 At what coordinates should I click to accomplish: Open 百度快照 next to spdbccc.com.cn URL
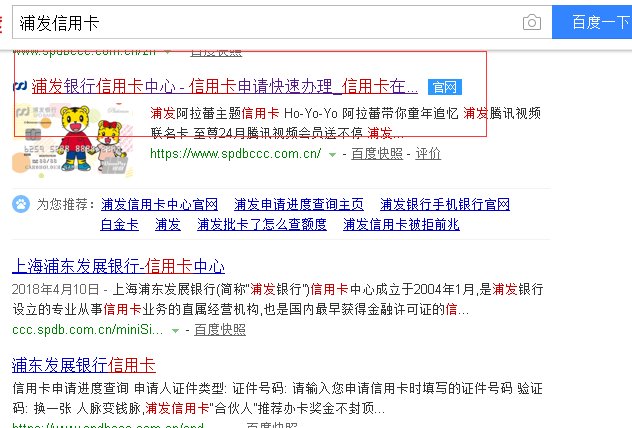377,154
